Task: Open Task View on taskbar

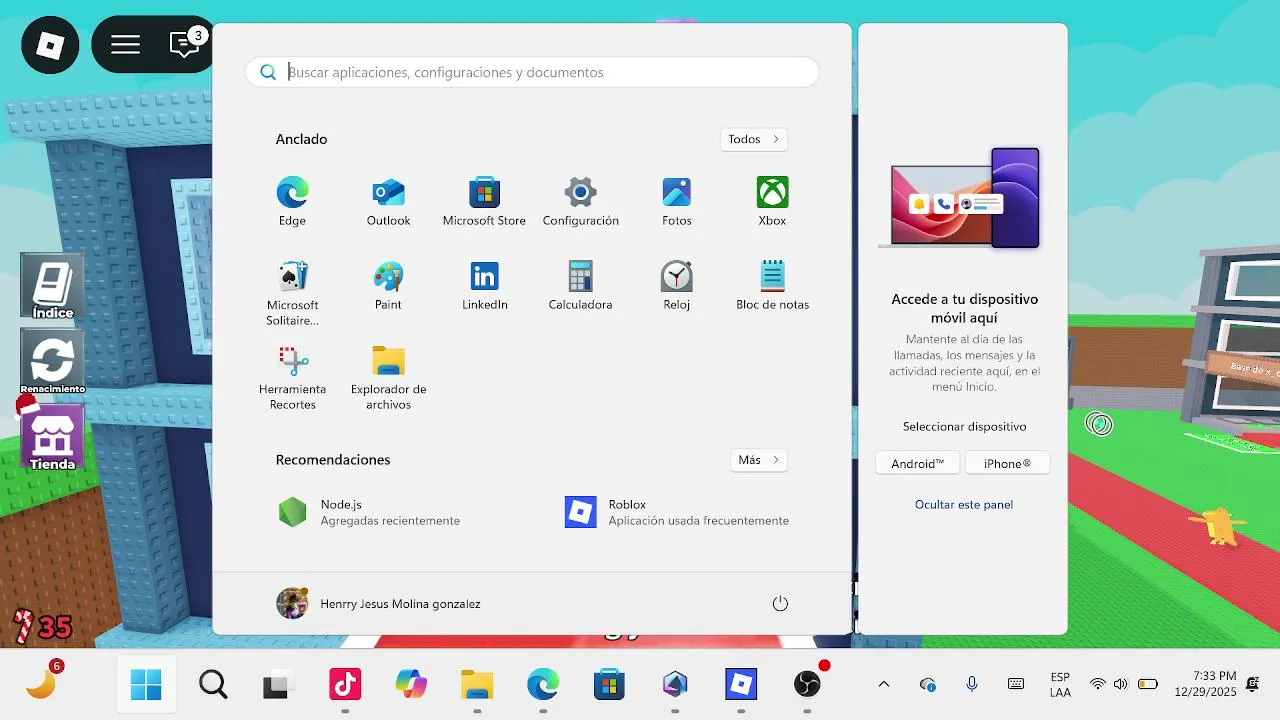Action: coord(277,684)
